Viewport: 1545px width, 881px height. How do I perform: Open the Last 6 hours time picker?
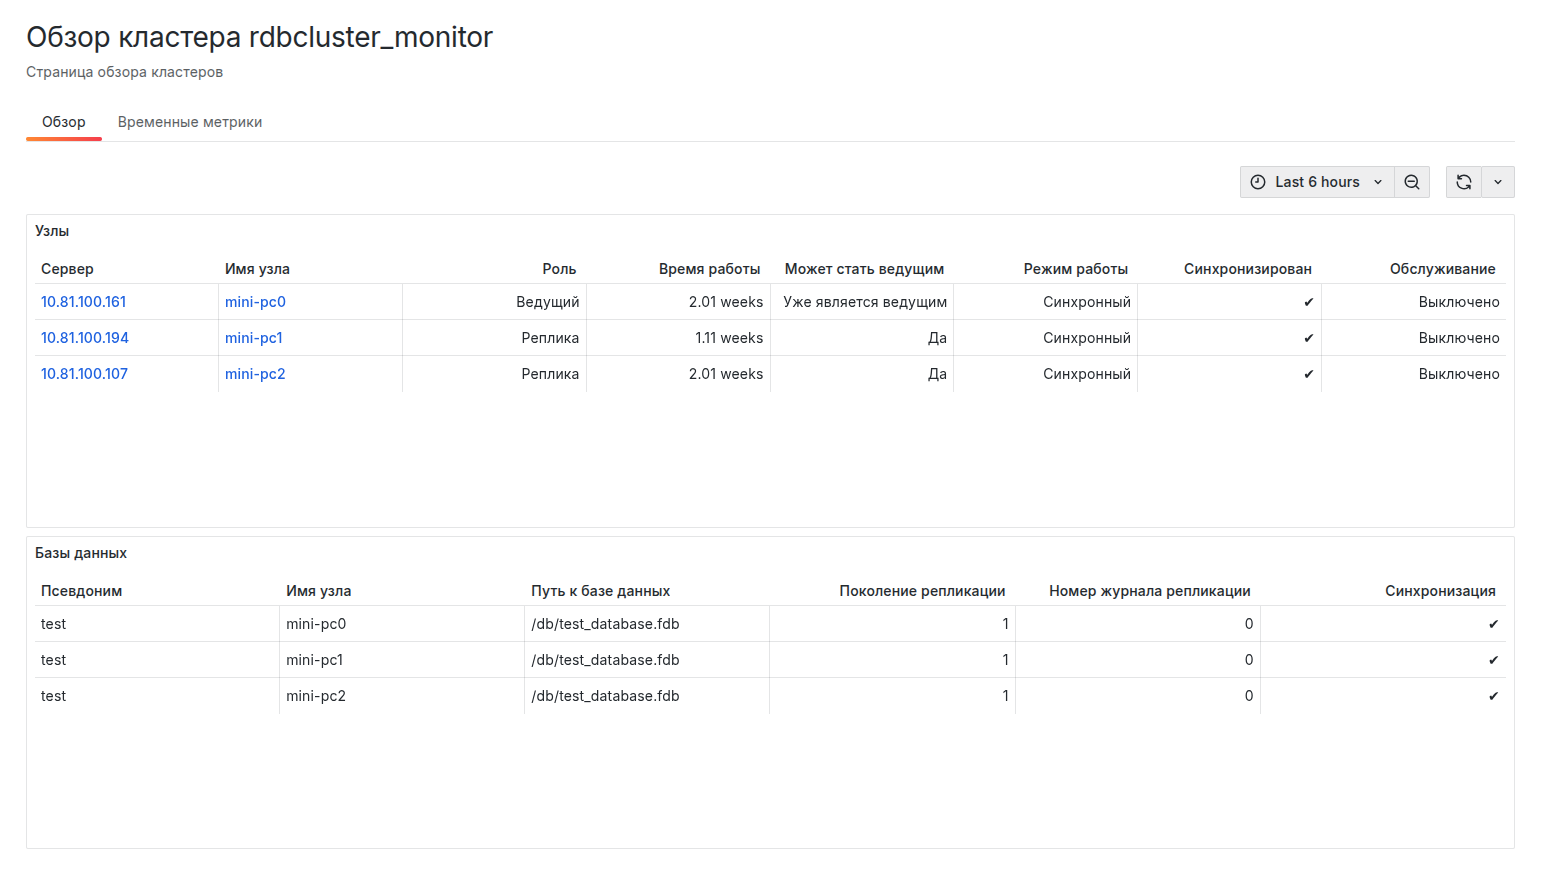pyautogui.click(x=1316, y=182)
